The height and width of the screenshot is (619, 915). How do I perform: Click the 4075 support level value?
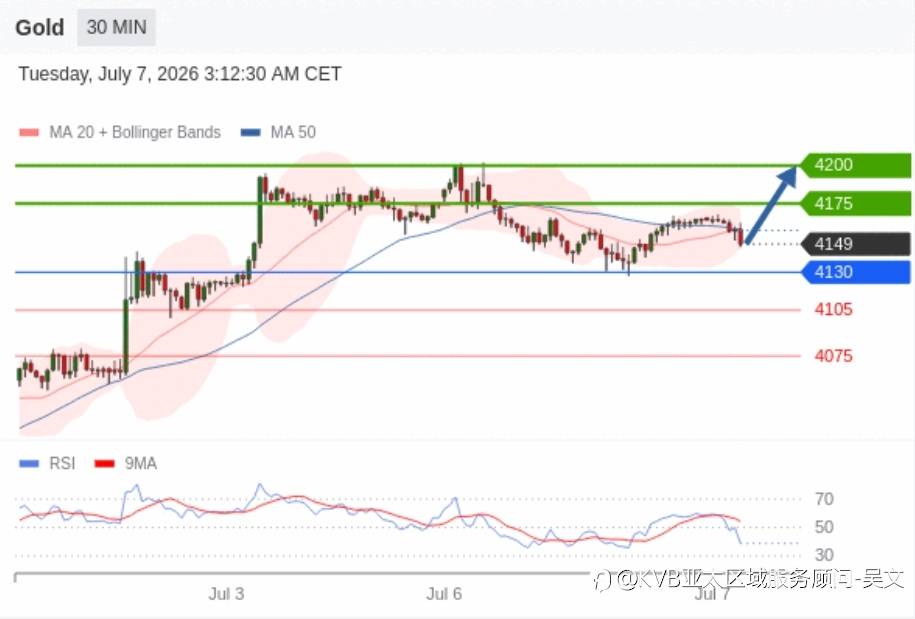[833, 356]
